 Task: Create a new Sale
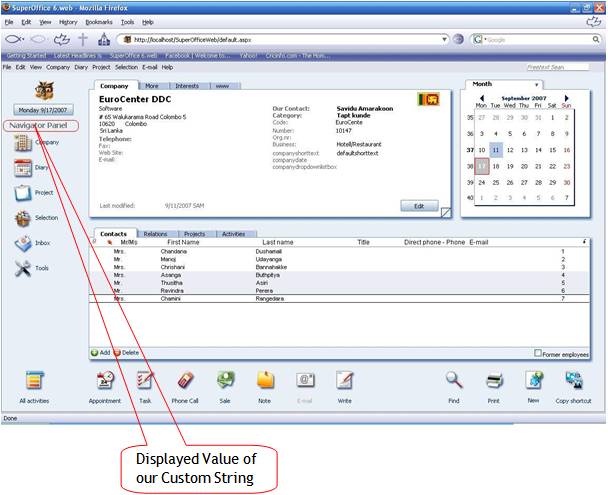[x=225, y=381]
